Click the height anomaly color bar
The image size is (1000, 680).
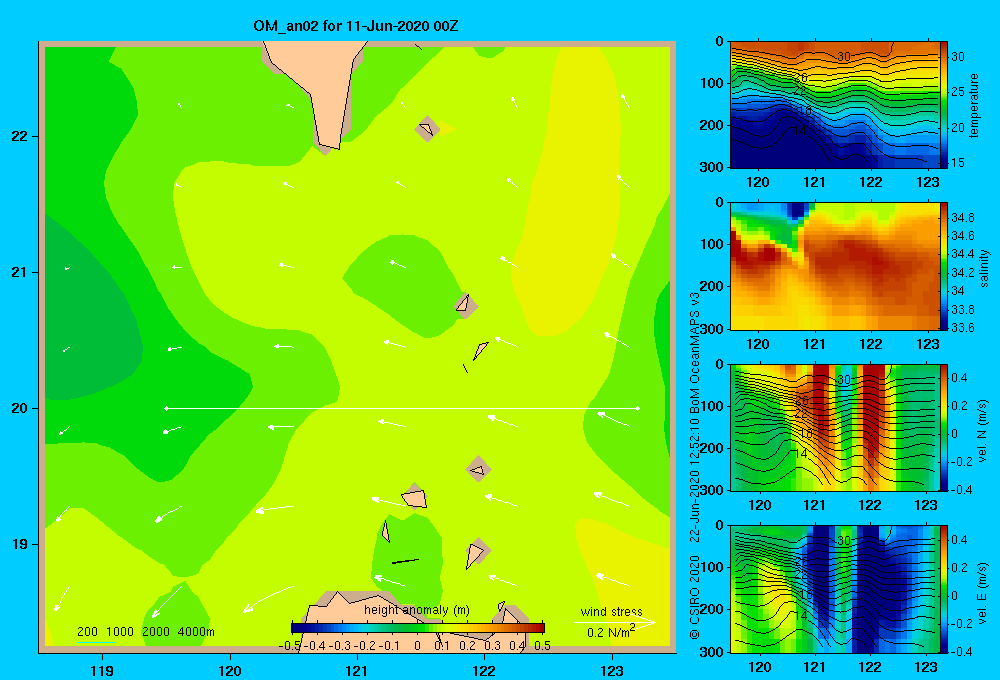coord(417,628)
